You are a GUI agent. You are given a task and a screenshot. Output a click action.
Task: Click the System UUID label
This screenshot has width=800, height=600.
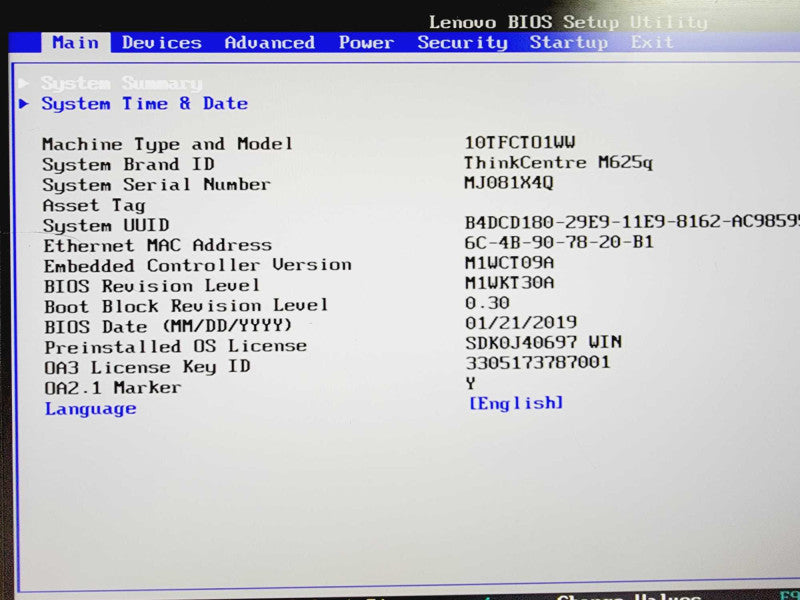click(x=106, y=226)
